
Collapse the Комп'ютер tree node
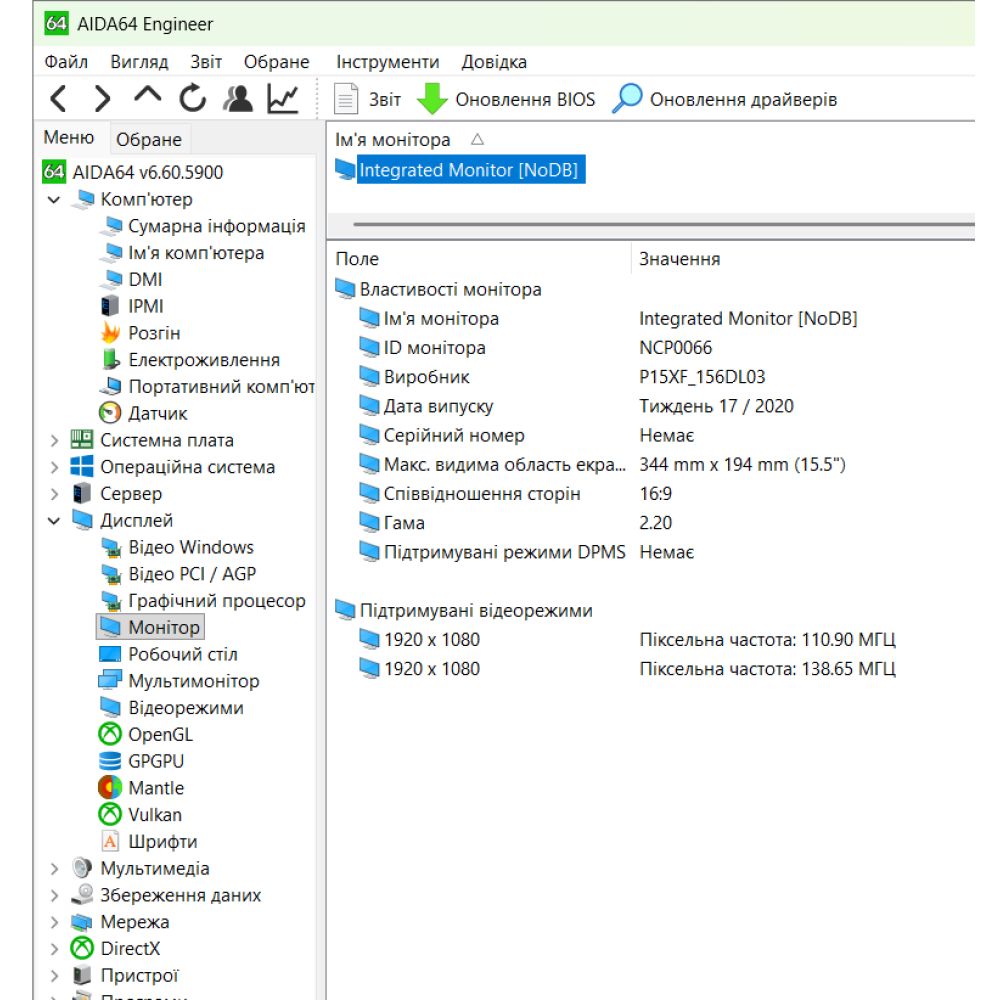coord(54,200)
